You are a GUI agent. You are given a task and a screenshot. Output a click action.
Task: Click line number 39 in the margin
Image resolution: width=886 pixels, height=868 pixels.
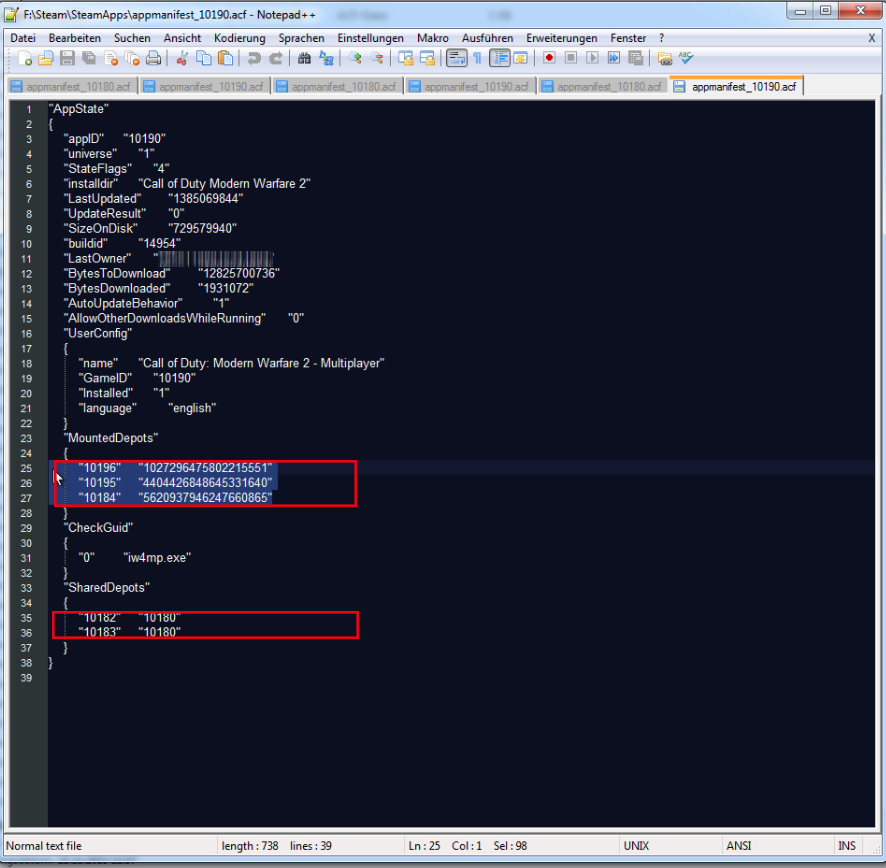27,678
